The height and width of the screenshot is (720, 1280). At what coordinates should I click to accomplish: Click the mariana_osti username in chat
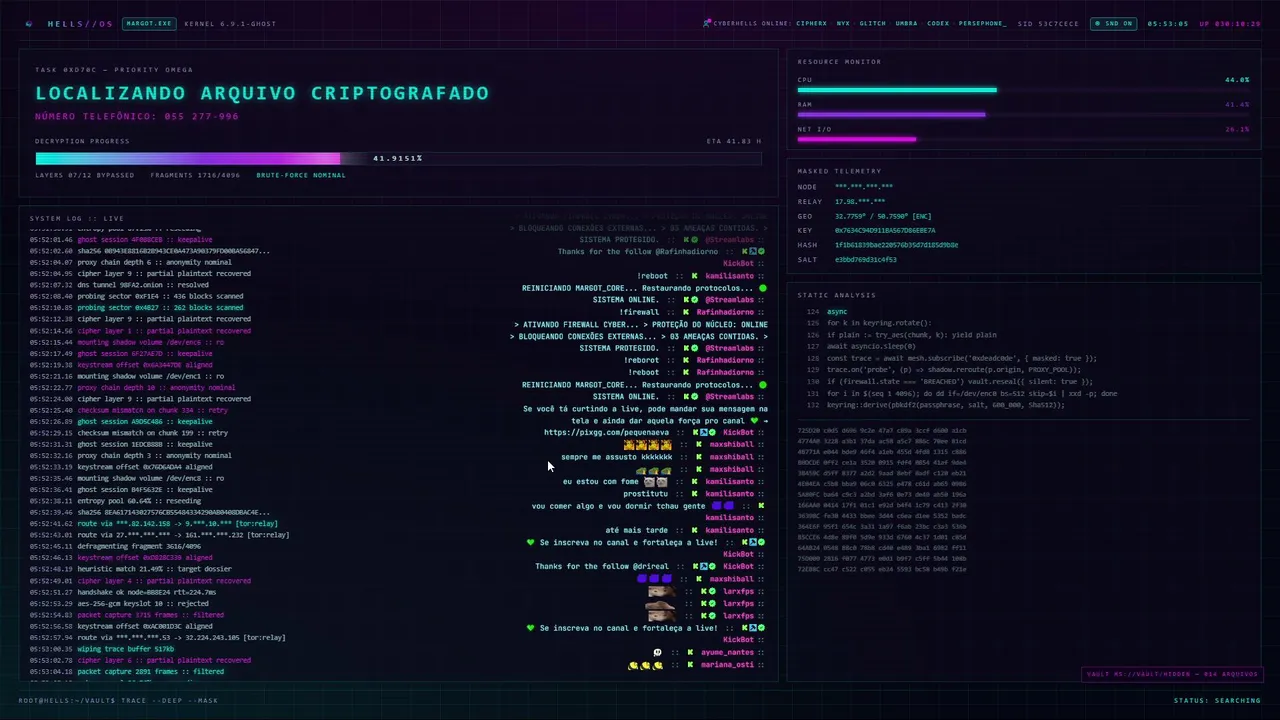(x=728, y=665)
